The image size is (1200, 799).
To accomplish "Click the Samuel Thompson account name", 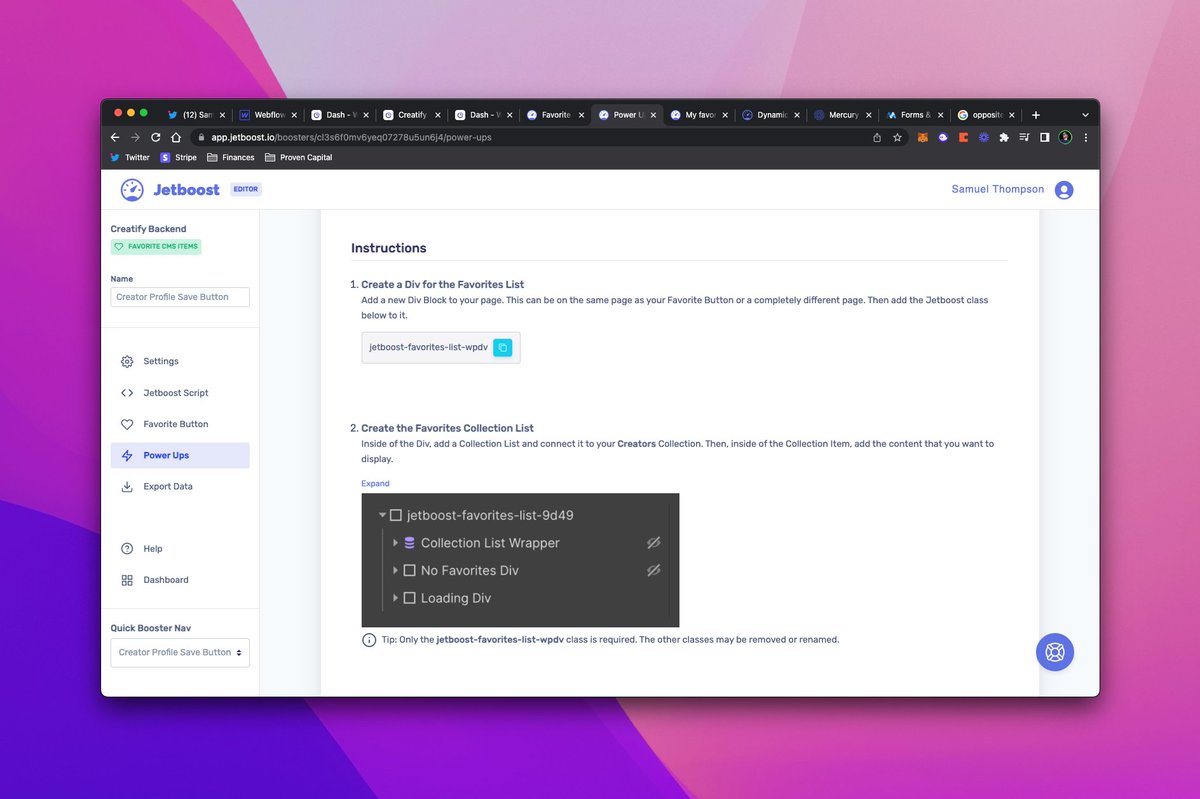I will click(x=998, y=189).
